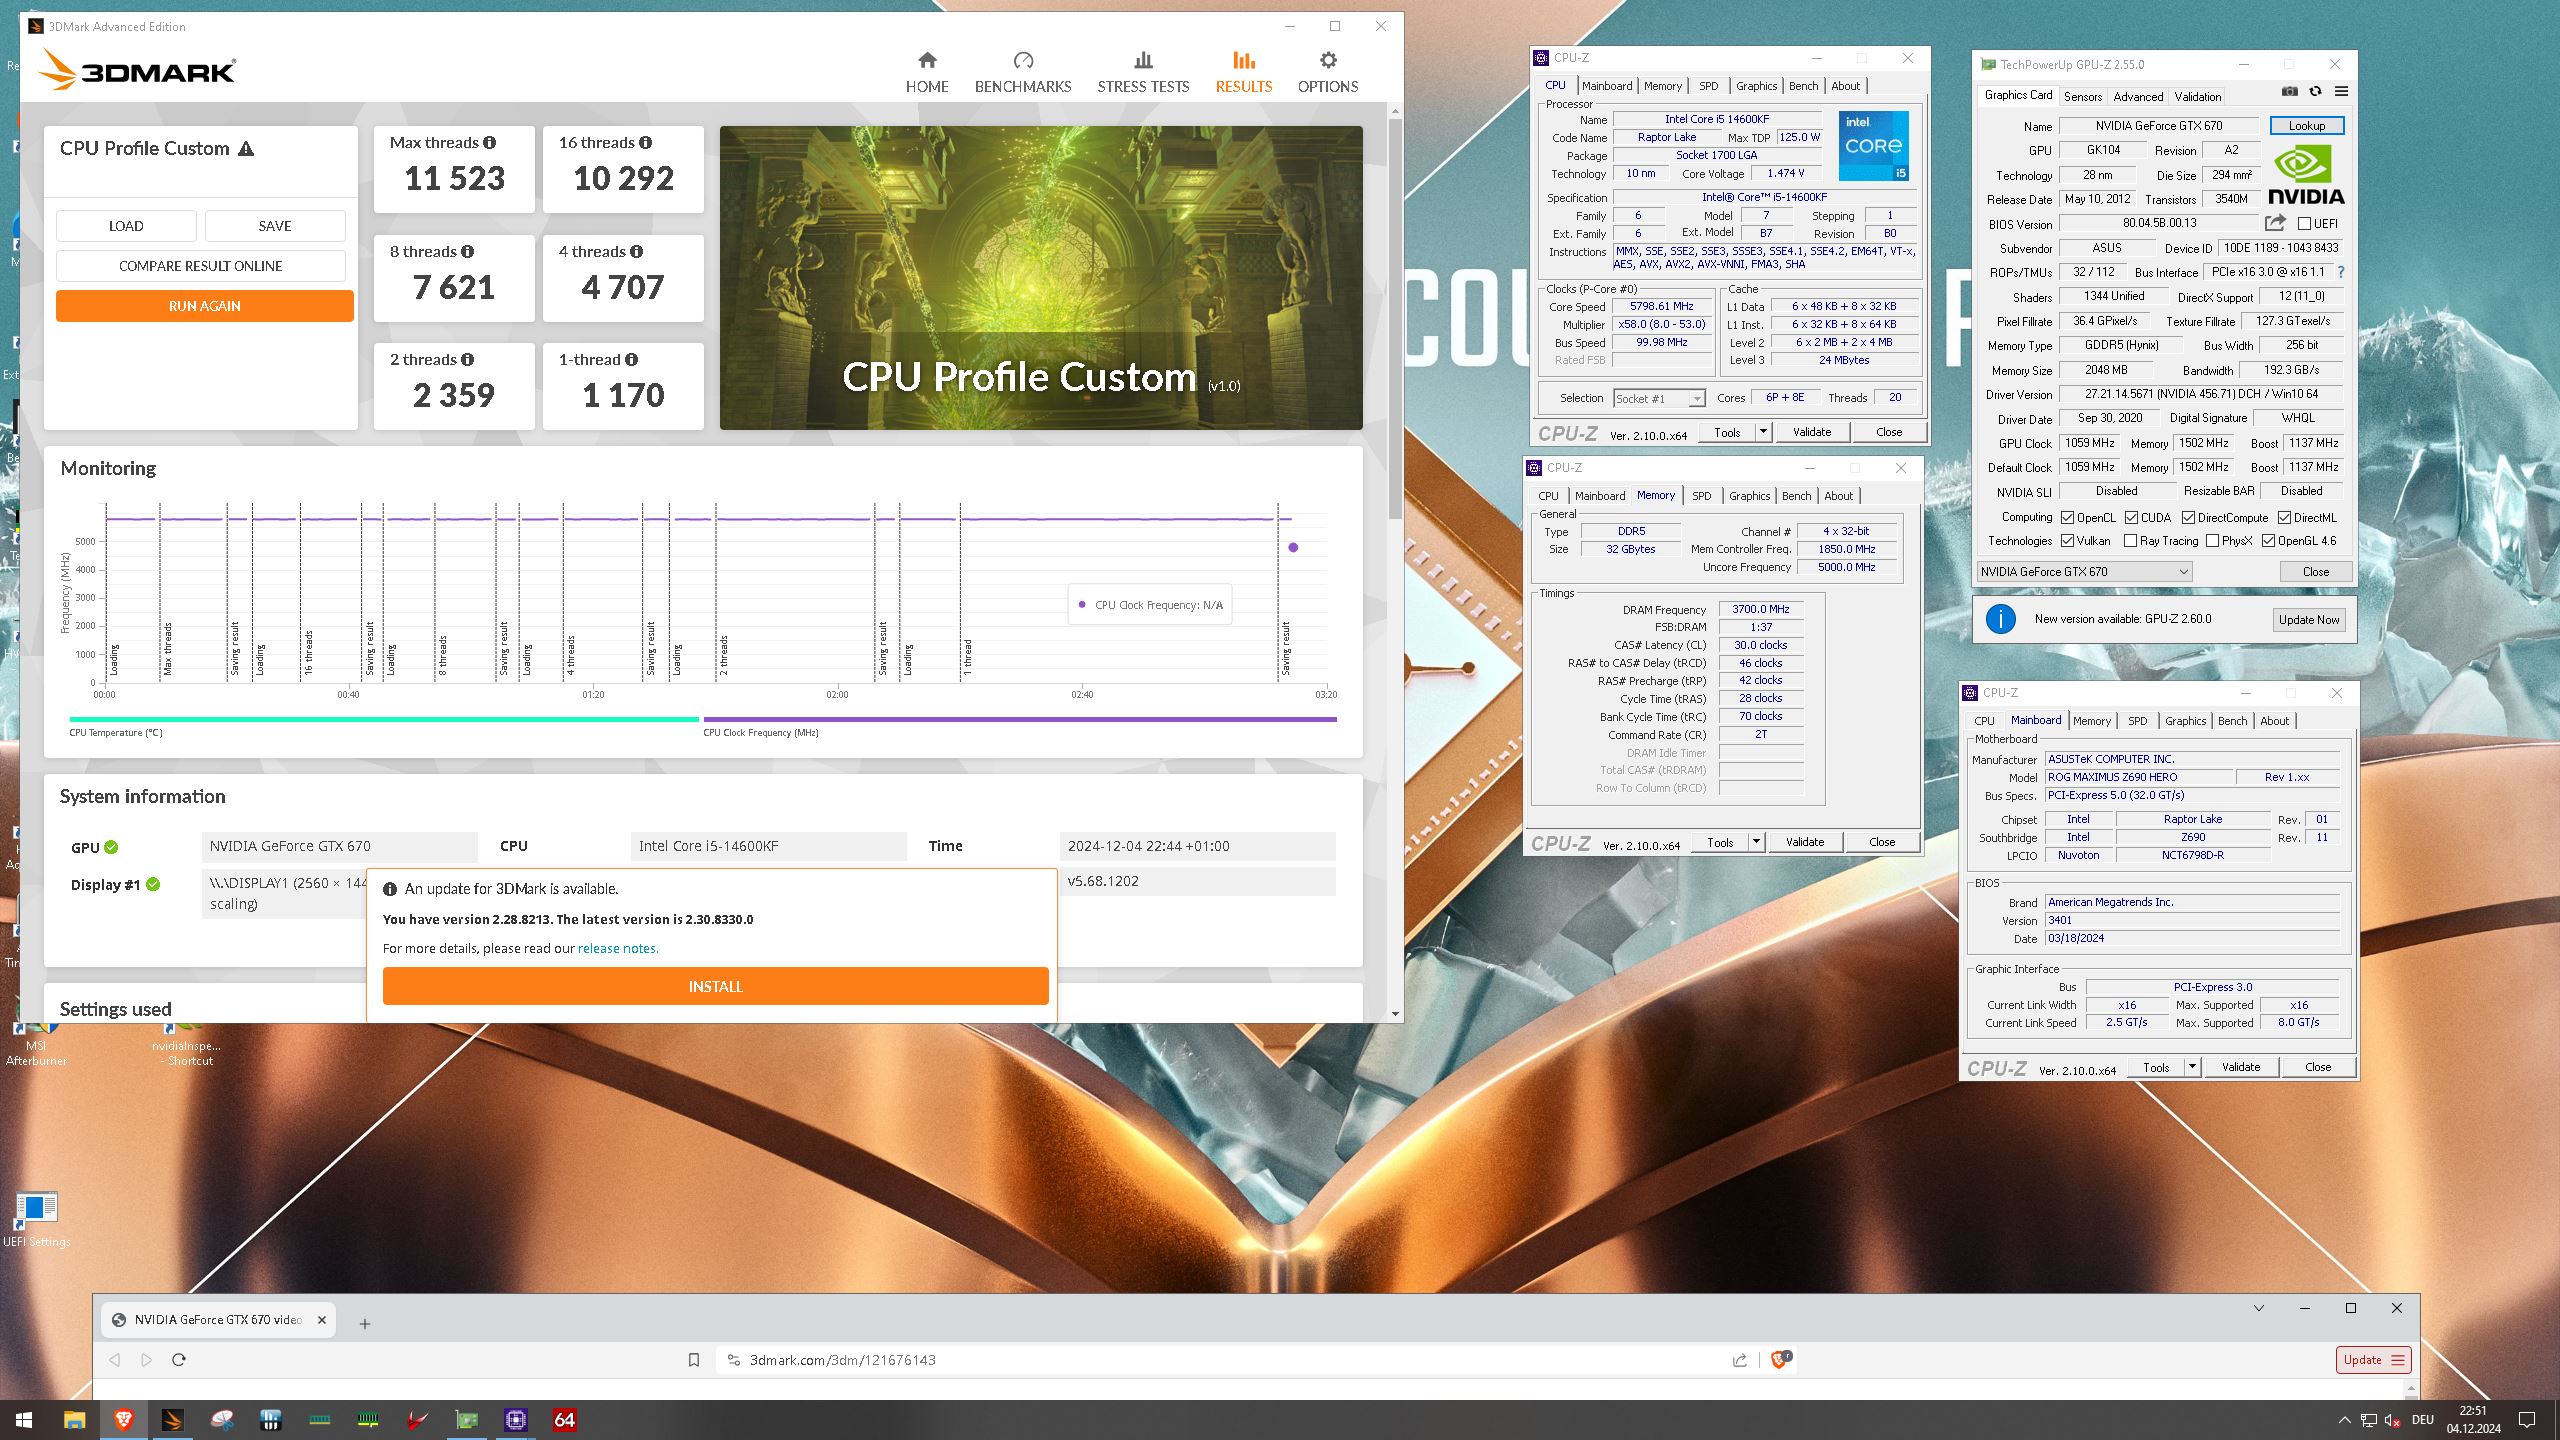
Task: Open GPU-Z hamburger menu
Action: click(x=2341, y=92)
